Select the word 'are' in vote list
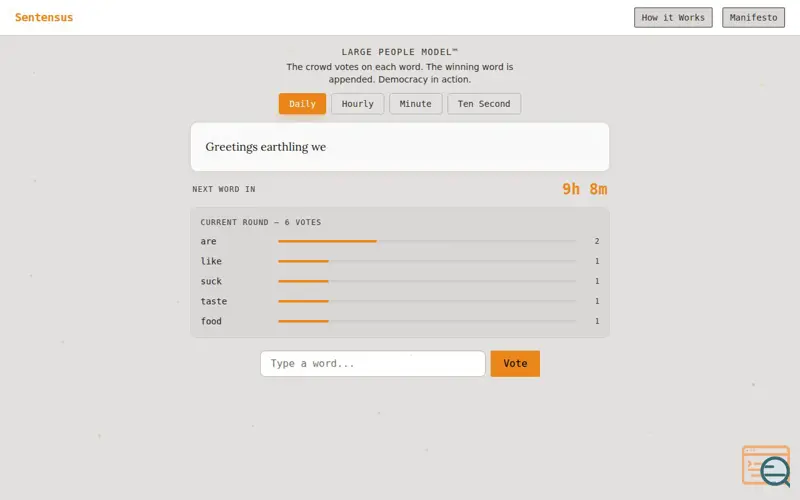 [208, 241]
